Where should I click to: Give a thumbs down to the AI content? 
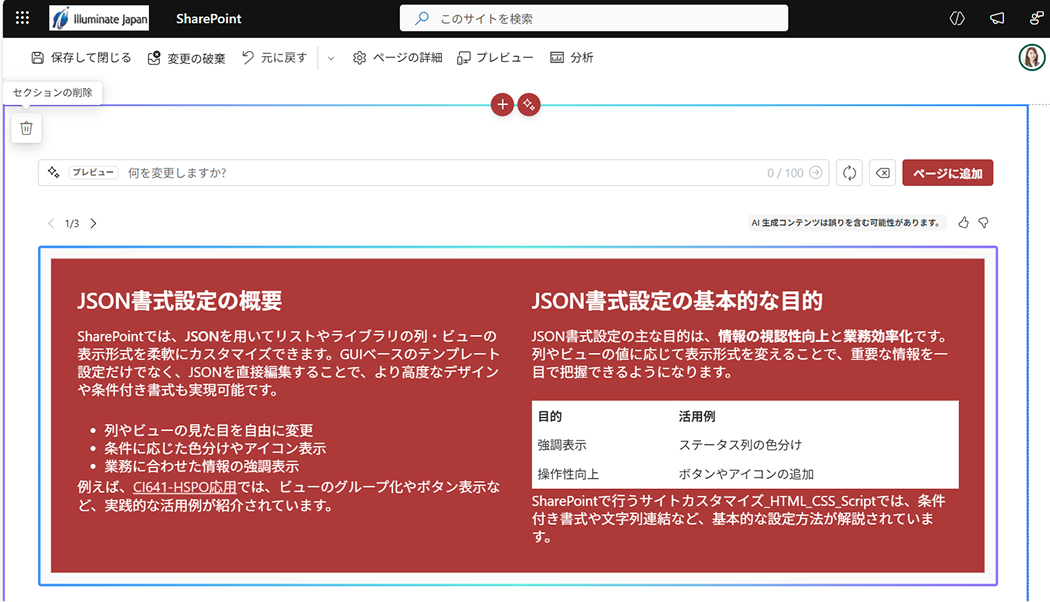983,223
